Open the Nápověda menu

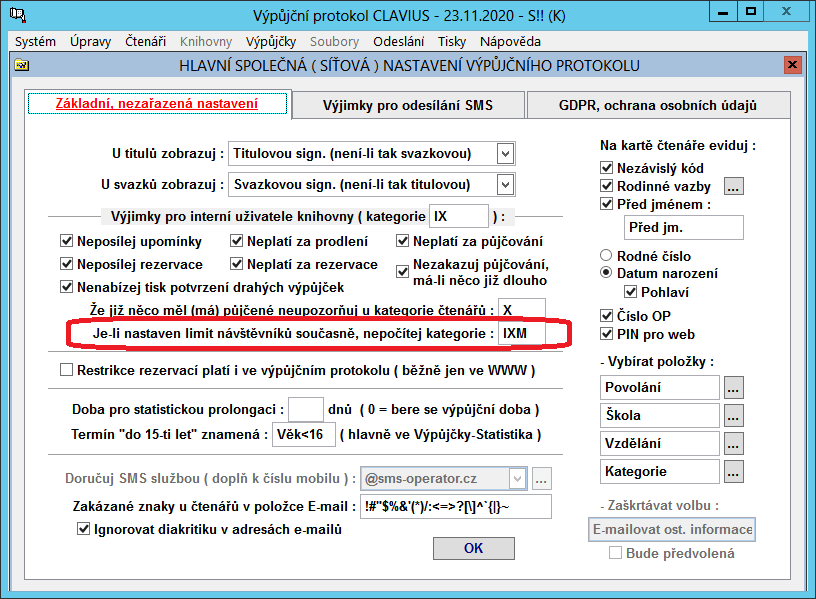(510, 42)
